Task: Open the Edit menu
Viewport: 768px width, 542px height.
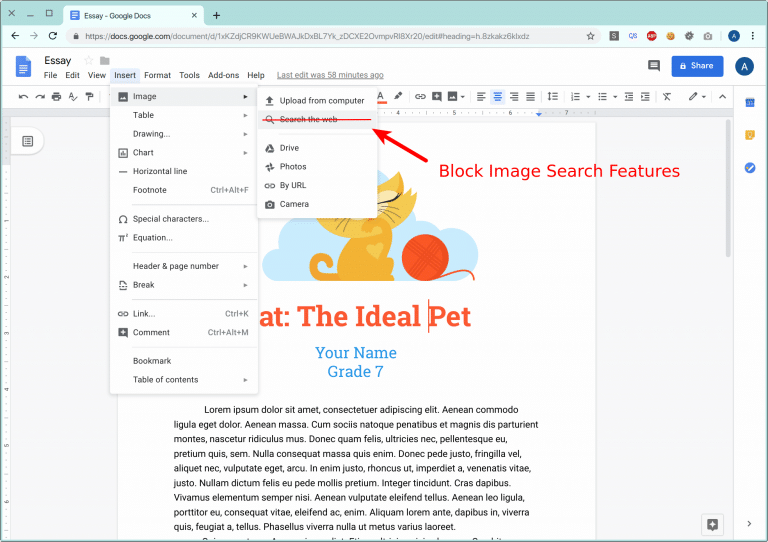Action: (x=72, y=75)
